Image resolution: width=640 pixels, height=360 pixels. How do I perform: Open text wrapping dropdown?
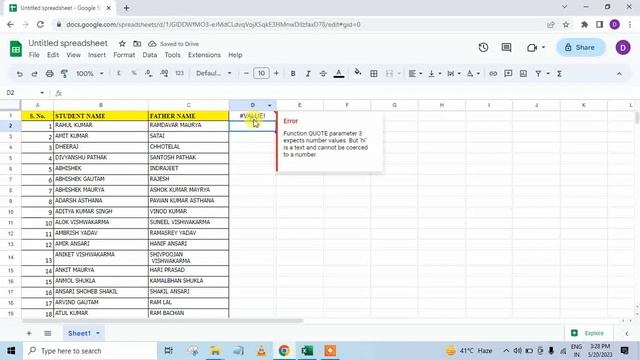(453, 73)
